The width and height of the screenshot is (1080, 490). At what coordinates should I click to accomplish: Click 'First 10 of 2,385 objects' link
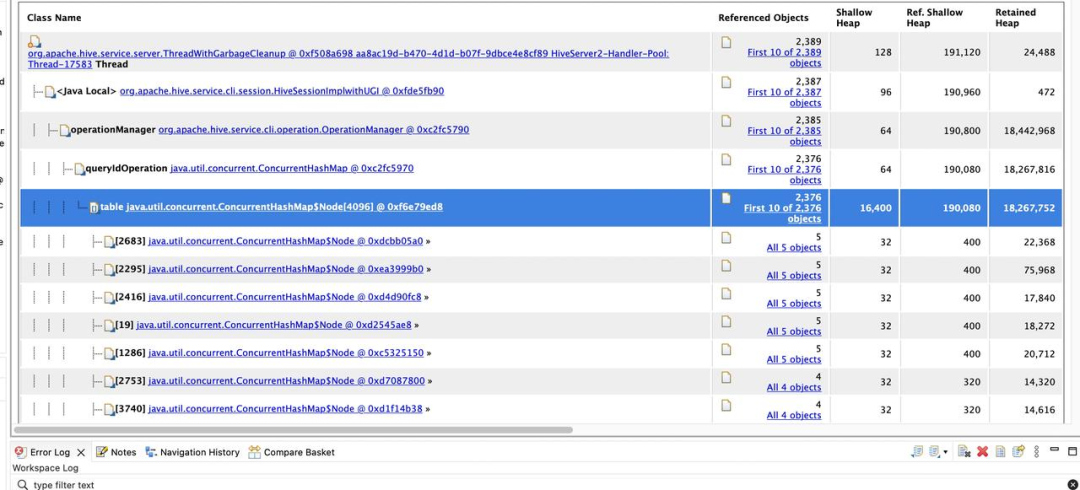(x=785, y=136)
